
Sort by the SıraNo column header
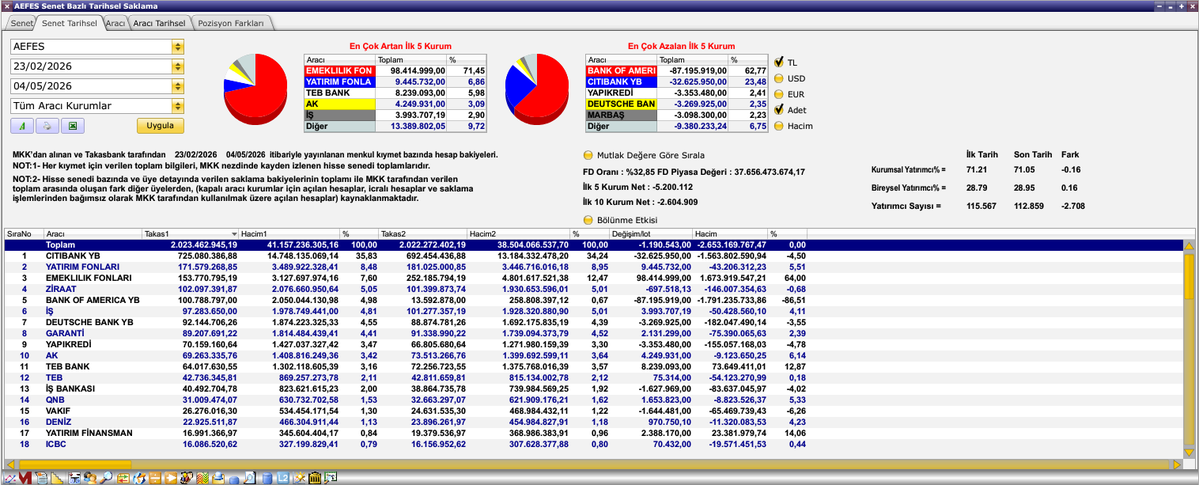pos(24,233)
